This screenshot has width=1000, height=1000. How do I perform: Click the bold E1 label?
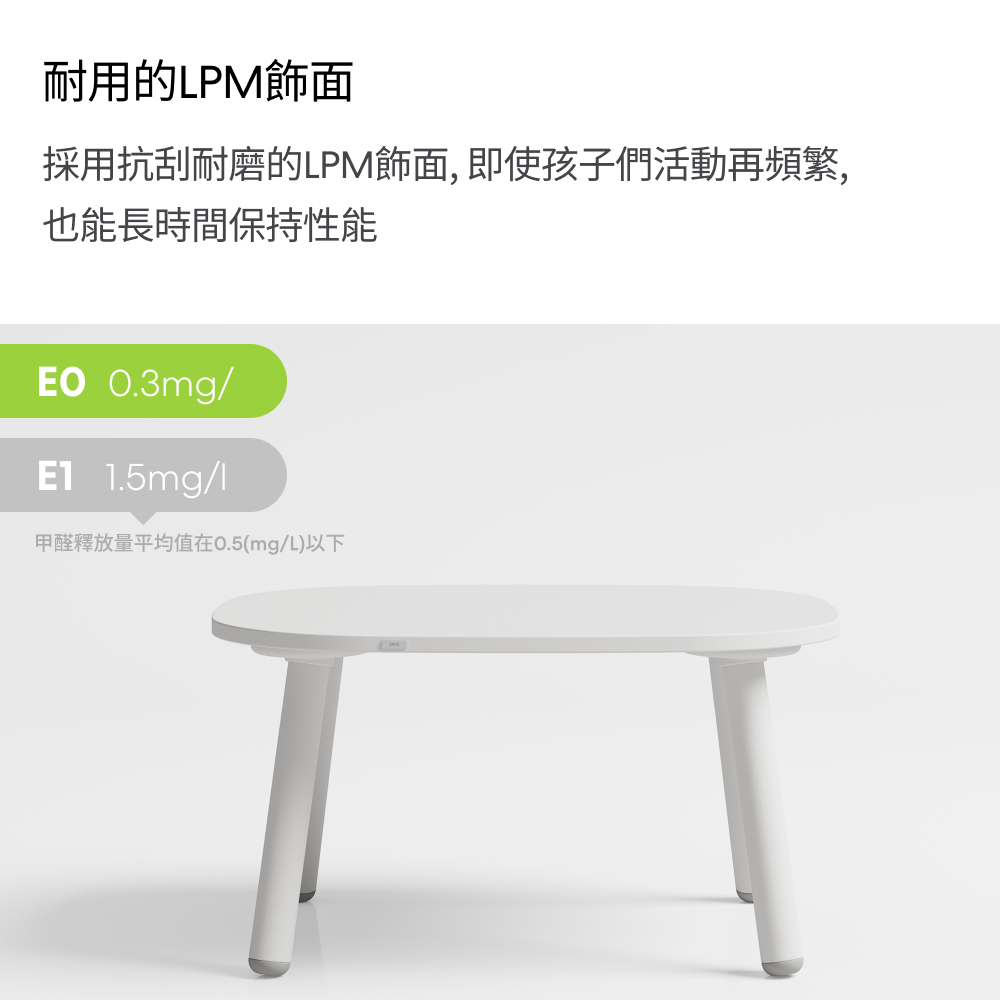55,476
